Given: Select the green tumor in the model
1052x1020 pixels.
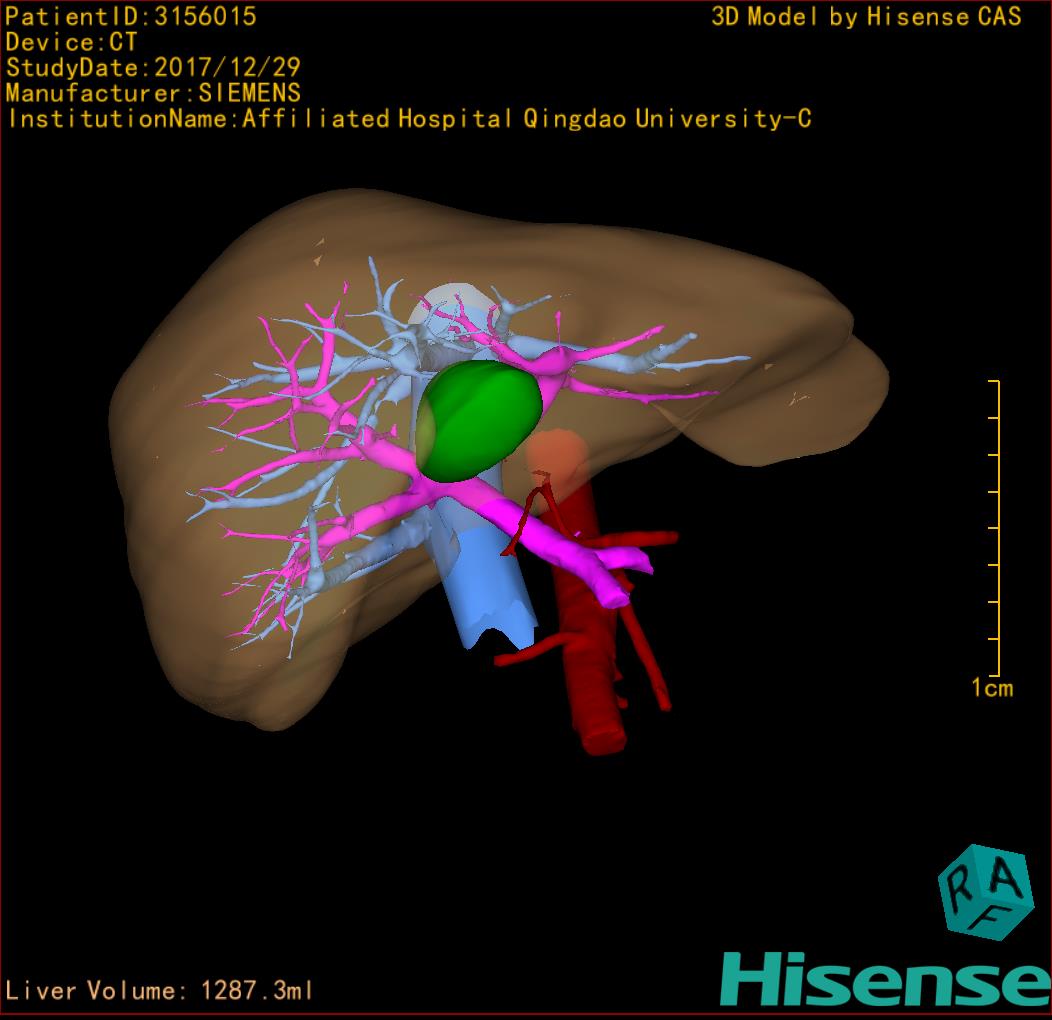Looking at the screenshot, I should click(x=480, y=415).
